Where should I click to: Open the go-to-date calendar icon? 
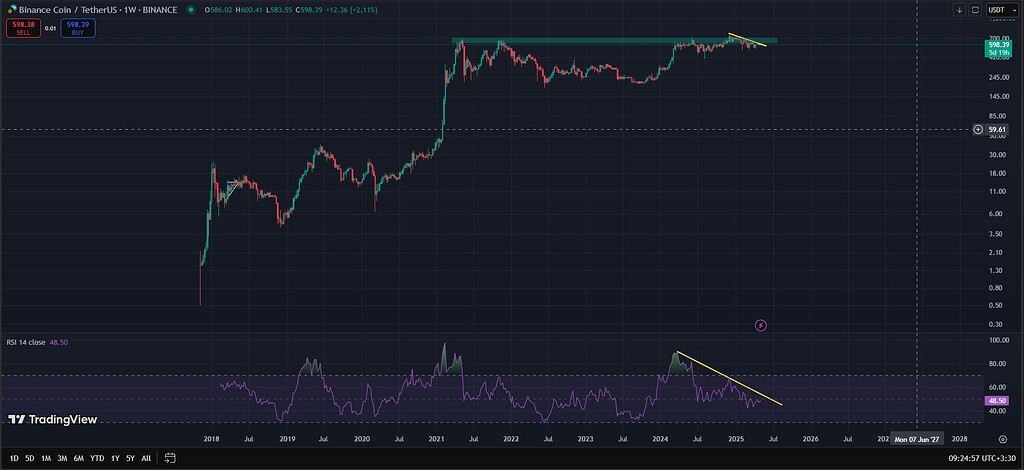point(169,458)
